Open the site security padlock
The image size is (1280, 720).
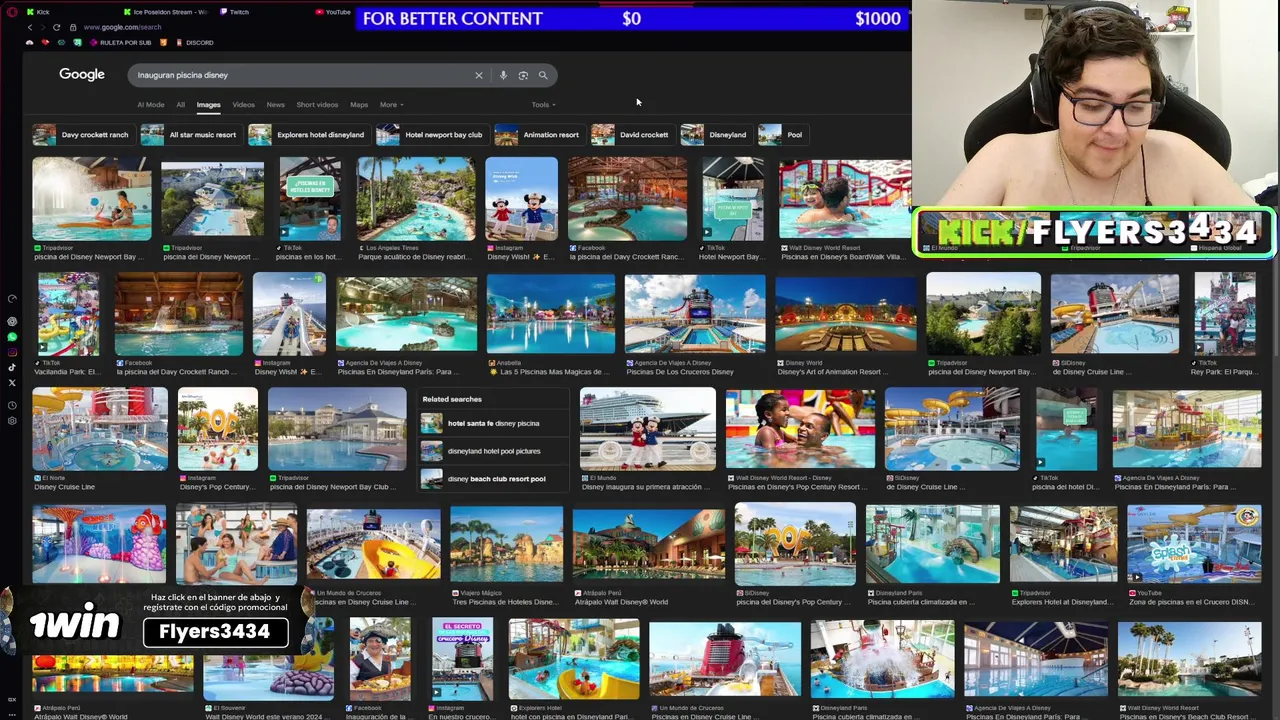73,27
